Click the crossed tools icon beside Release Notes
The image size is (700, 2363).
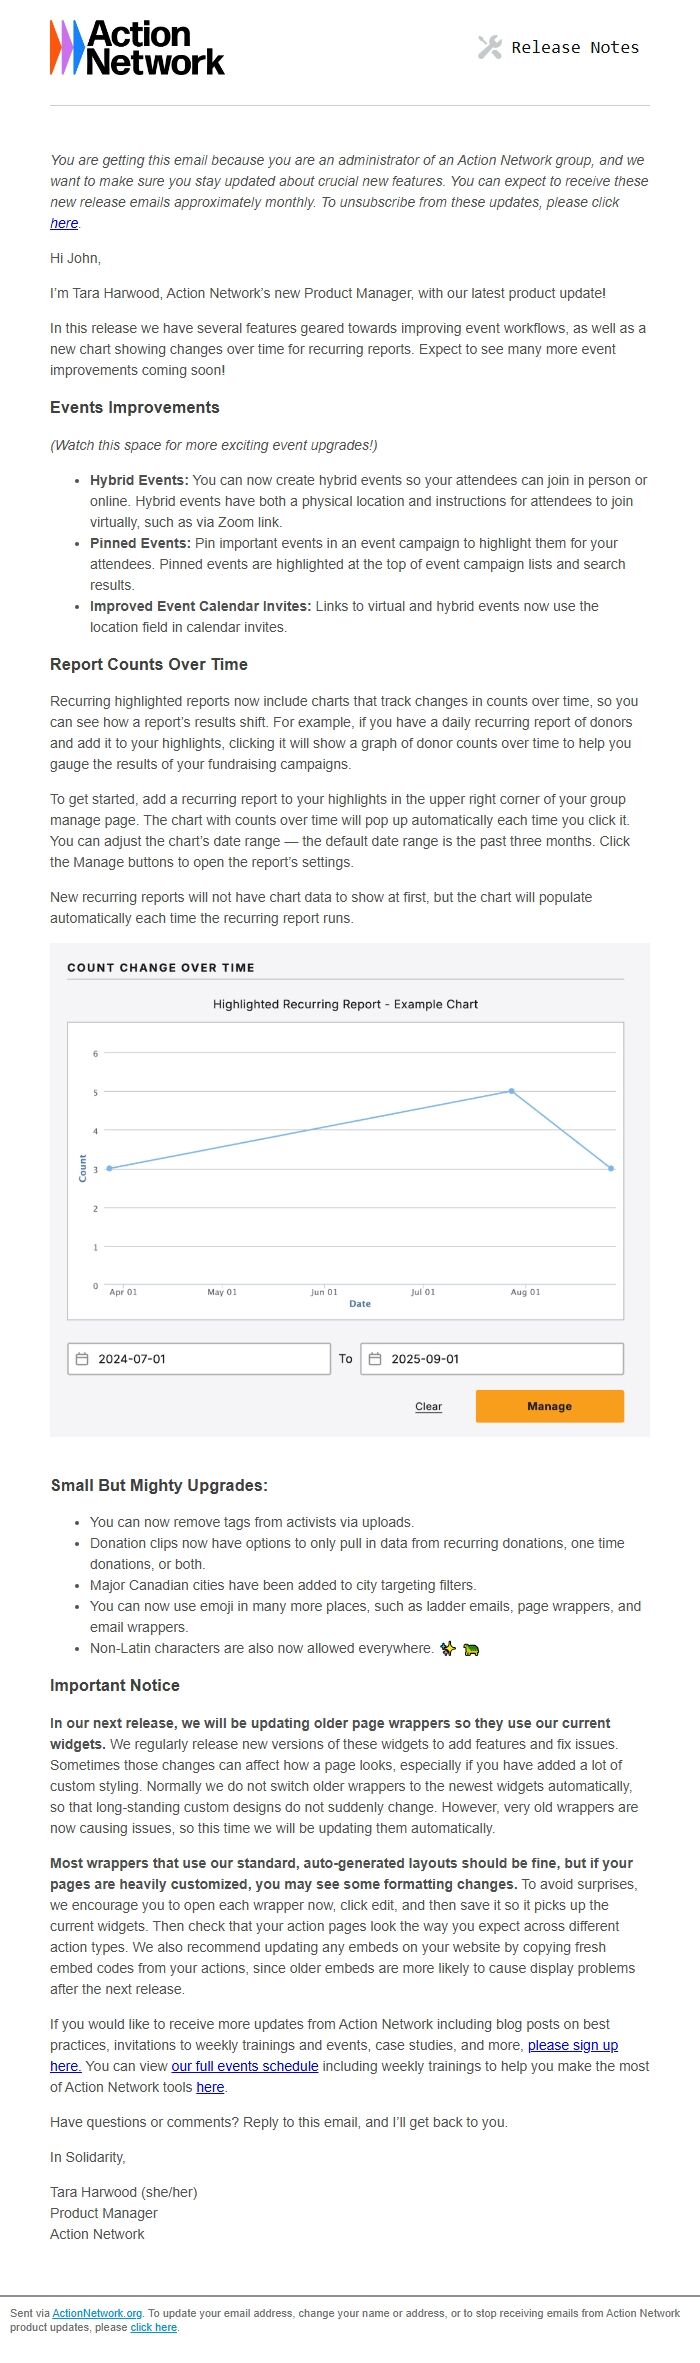coord(488,46)
